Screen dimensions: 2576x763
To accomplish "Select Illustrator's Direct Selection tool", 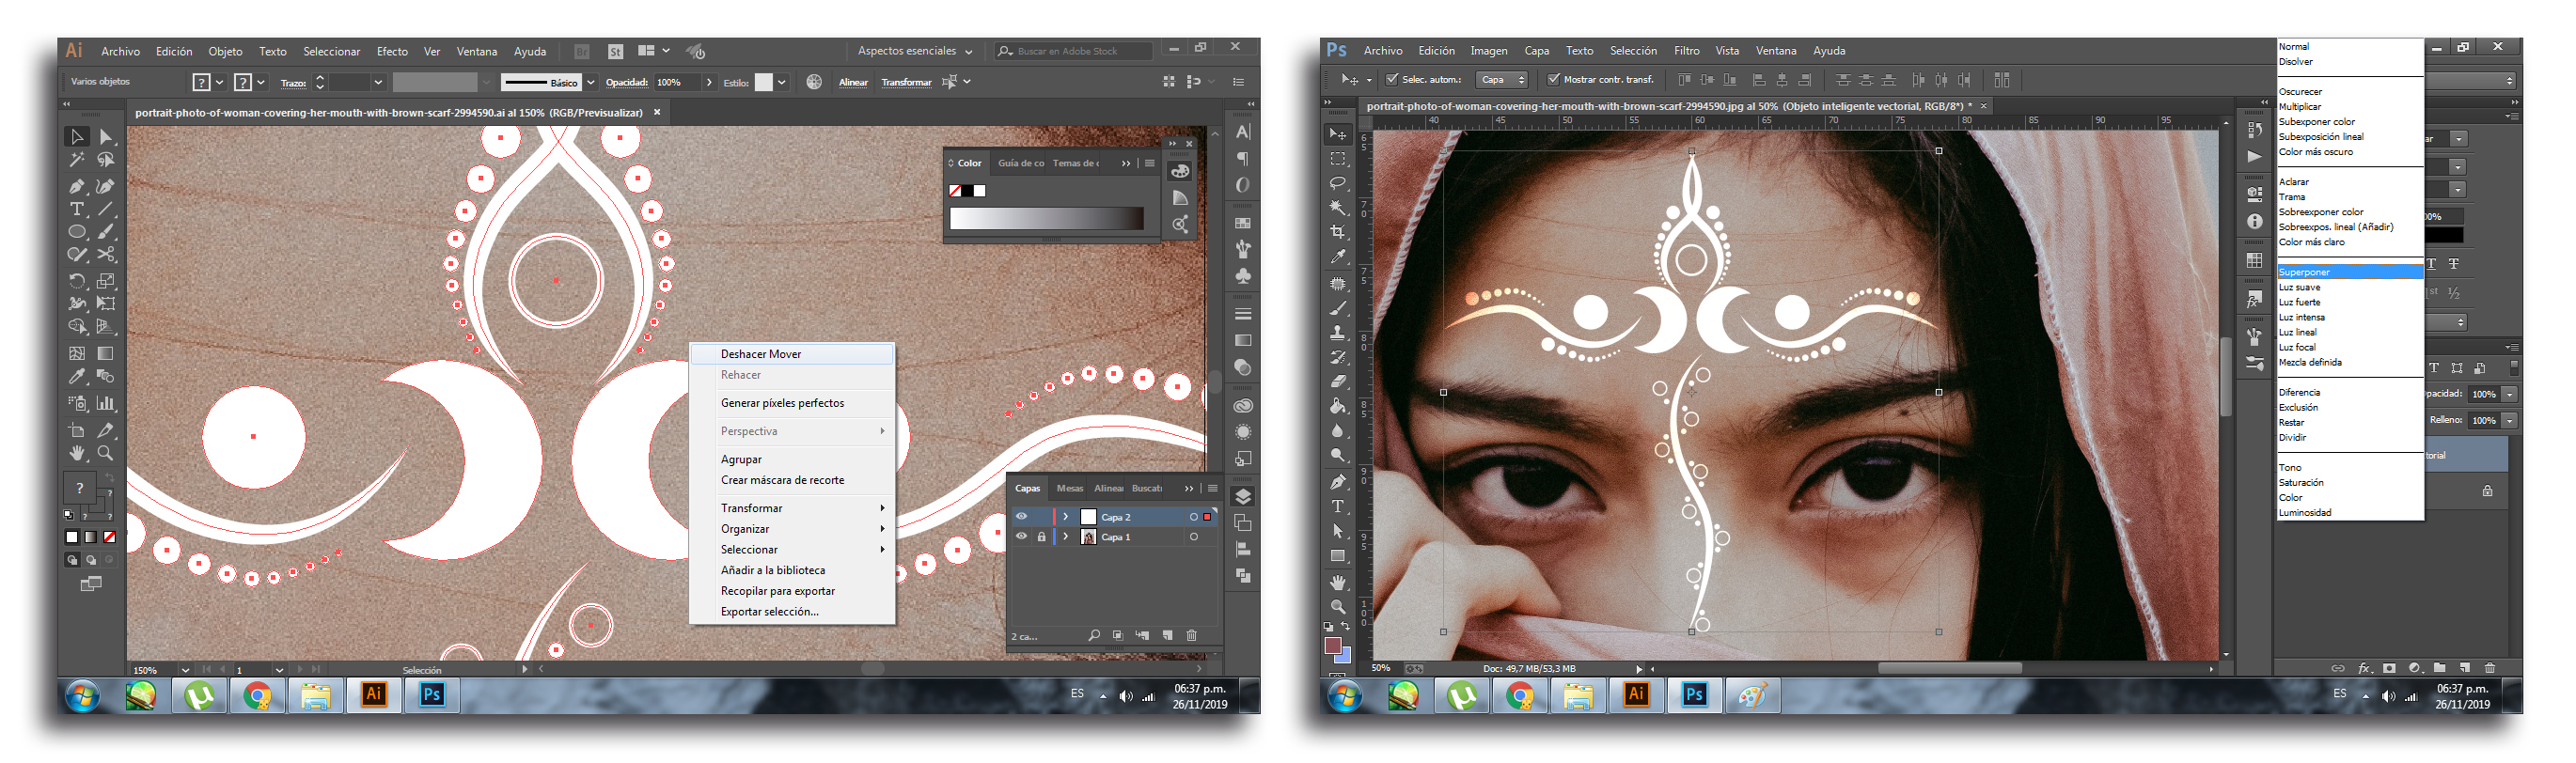I will click(106, 137).
